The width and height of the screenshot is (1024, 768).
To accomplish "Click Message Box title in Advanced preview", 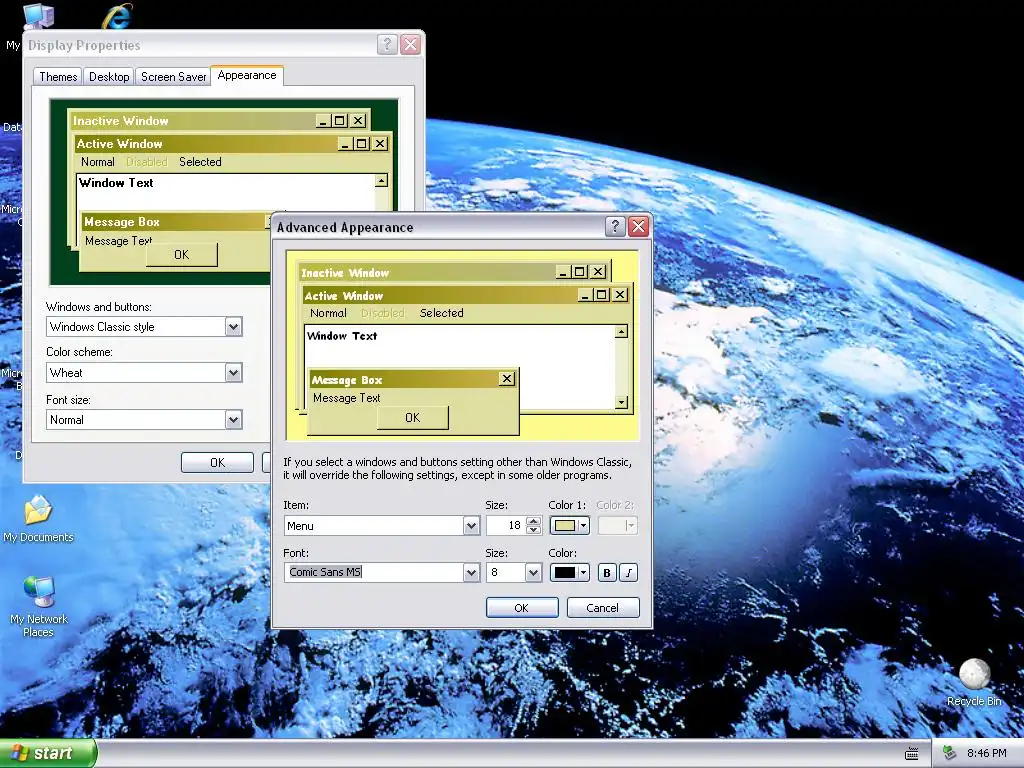I will (x=347, y=379).
